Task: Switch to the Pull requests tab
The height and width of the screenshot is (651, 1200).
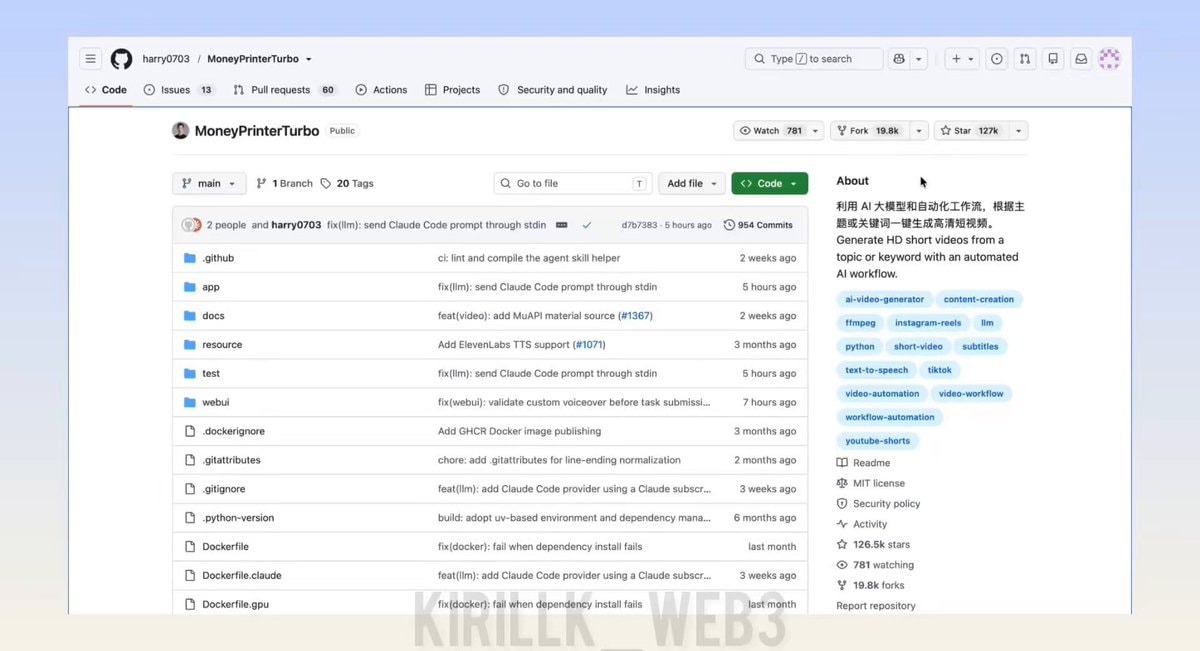Action: (285, 90)
